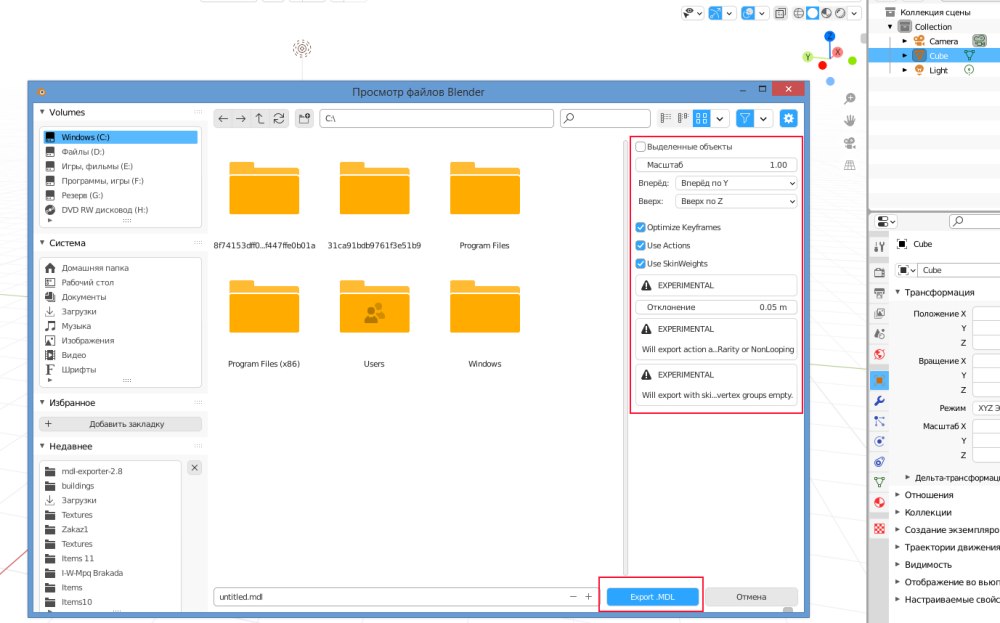The image size is (1000, 623).
Task: Select DVD RW дисковод (H:) volume
Action: 120,210
